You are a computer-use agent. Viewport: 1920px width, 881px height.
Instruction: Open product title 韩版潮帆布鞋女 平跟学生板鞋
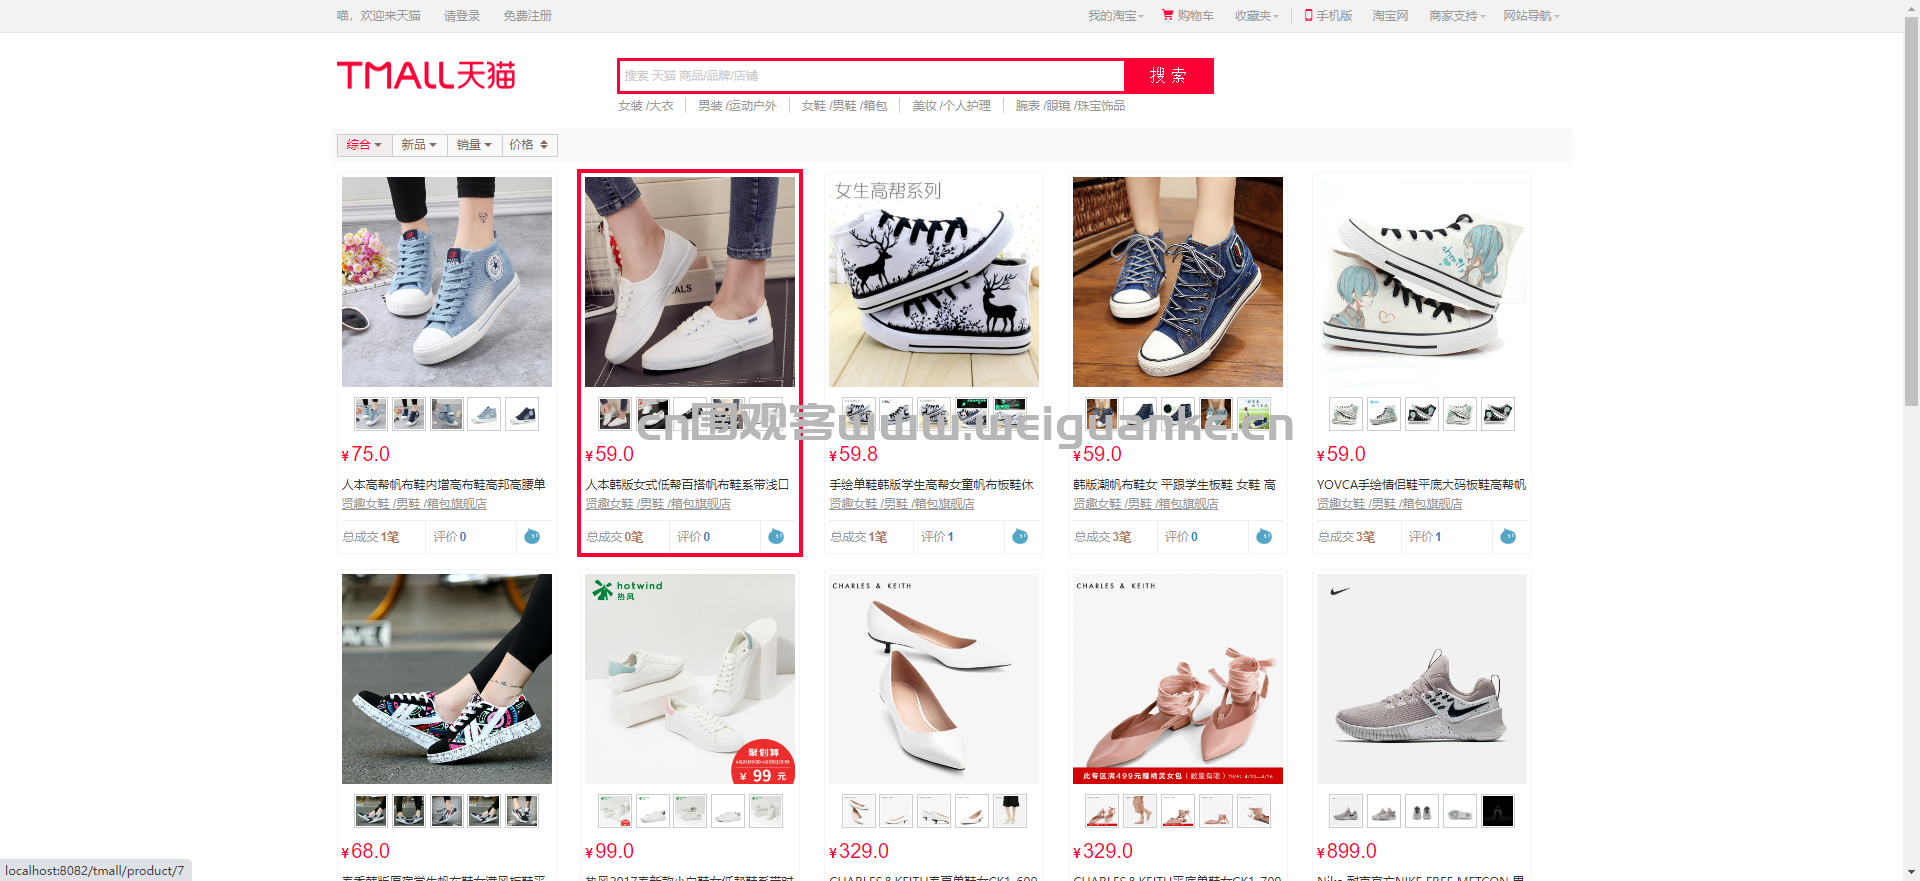[x=1175, y=485]
